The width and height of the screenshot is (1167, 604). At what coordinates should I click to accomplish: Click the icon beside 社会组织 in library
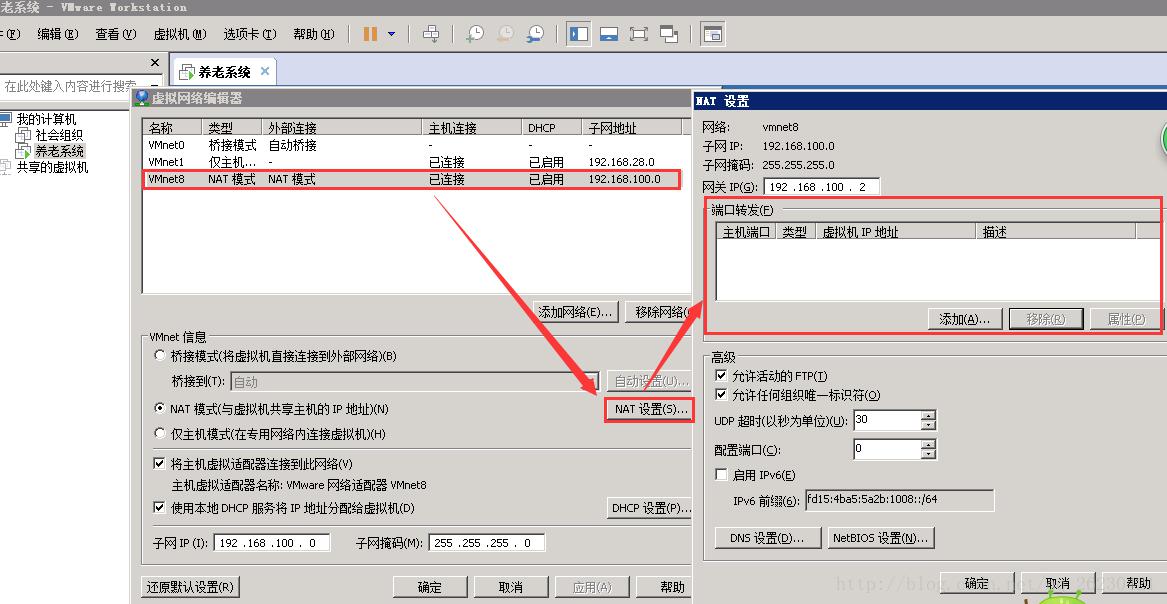pos(24,135)
